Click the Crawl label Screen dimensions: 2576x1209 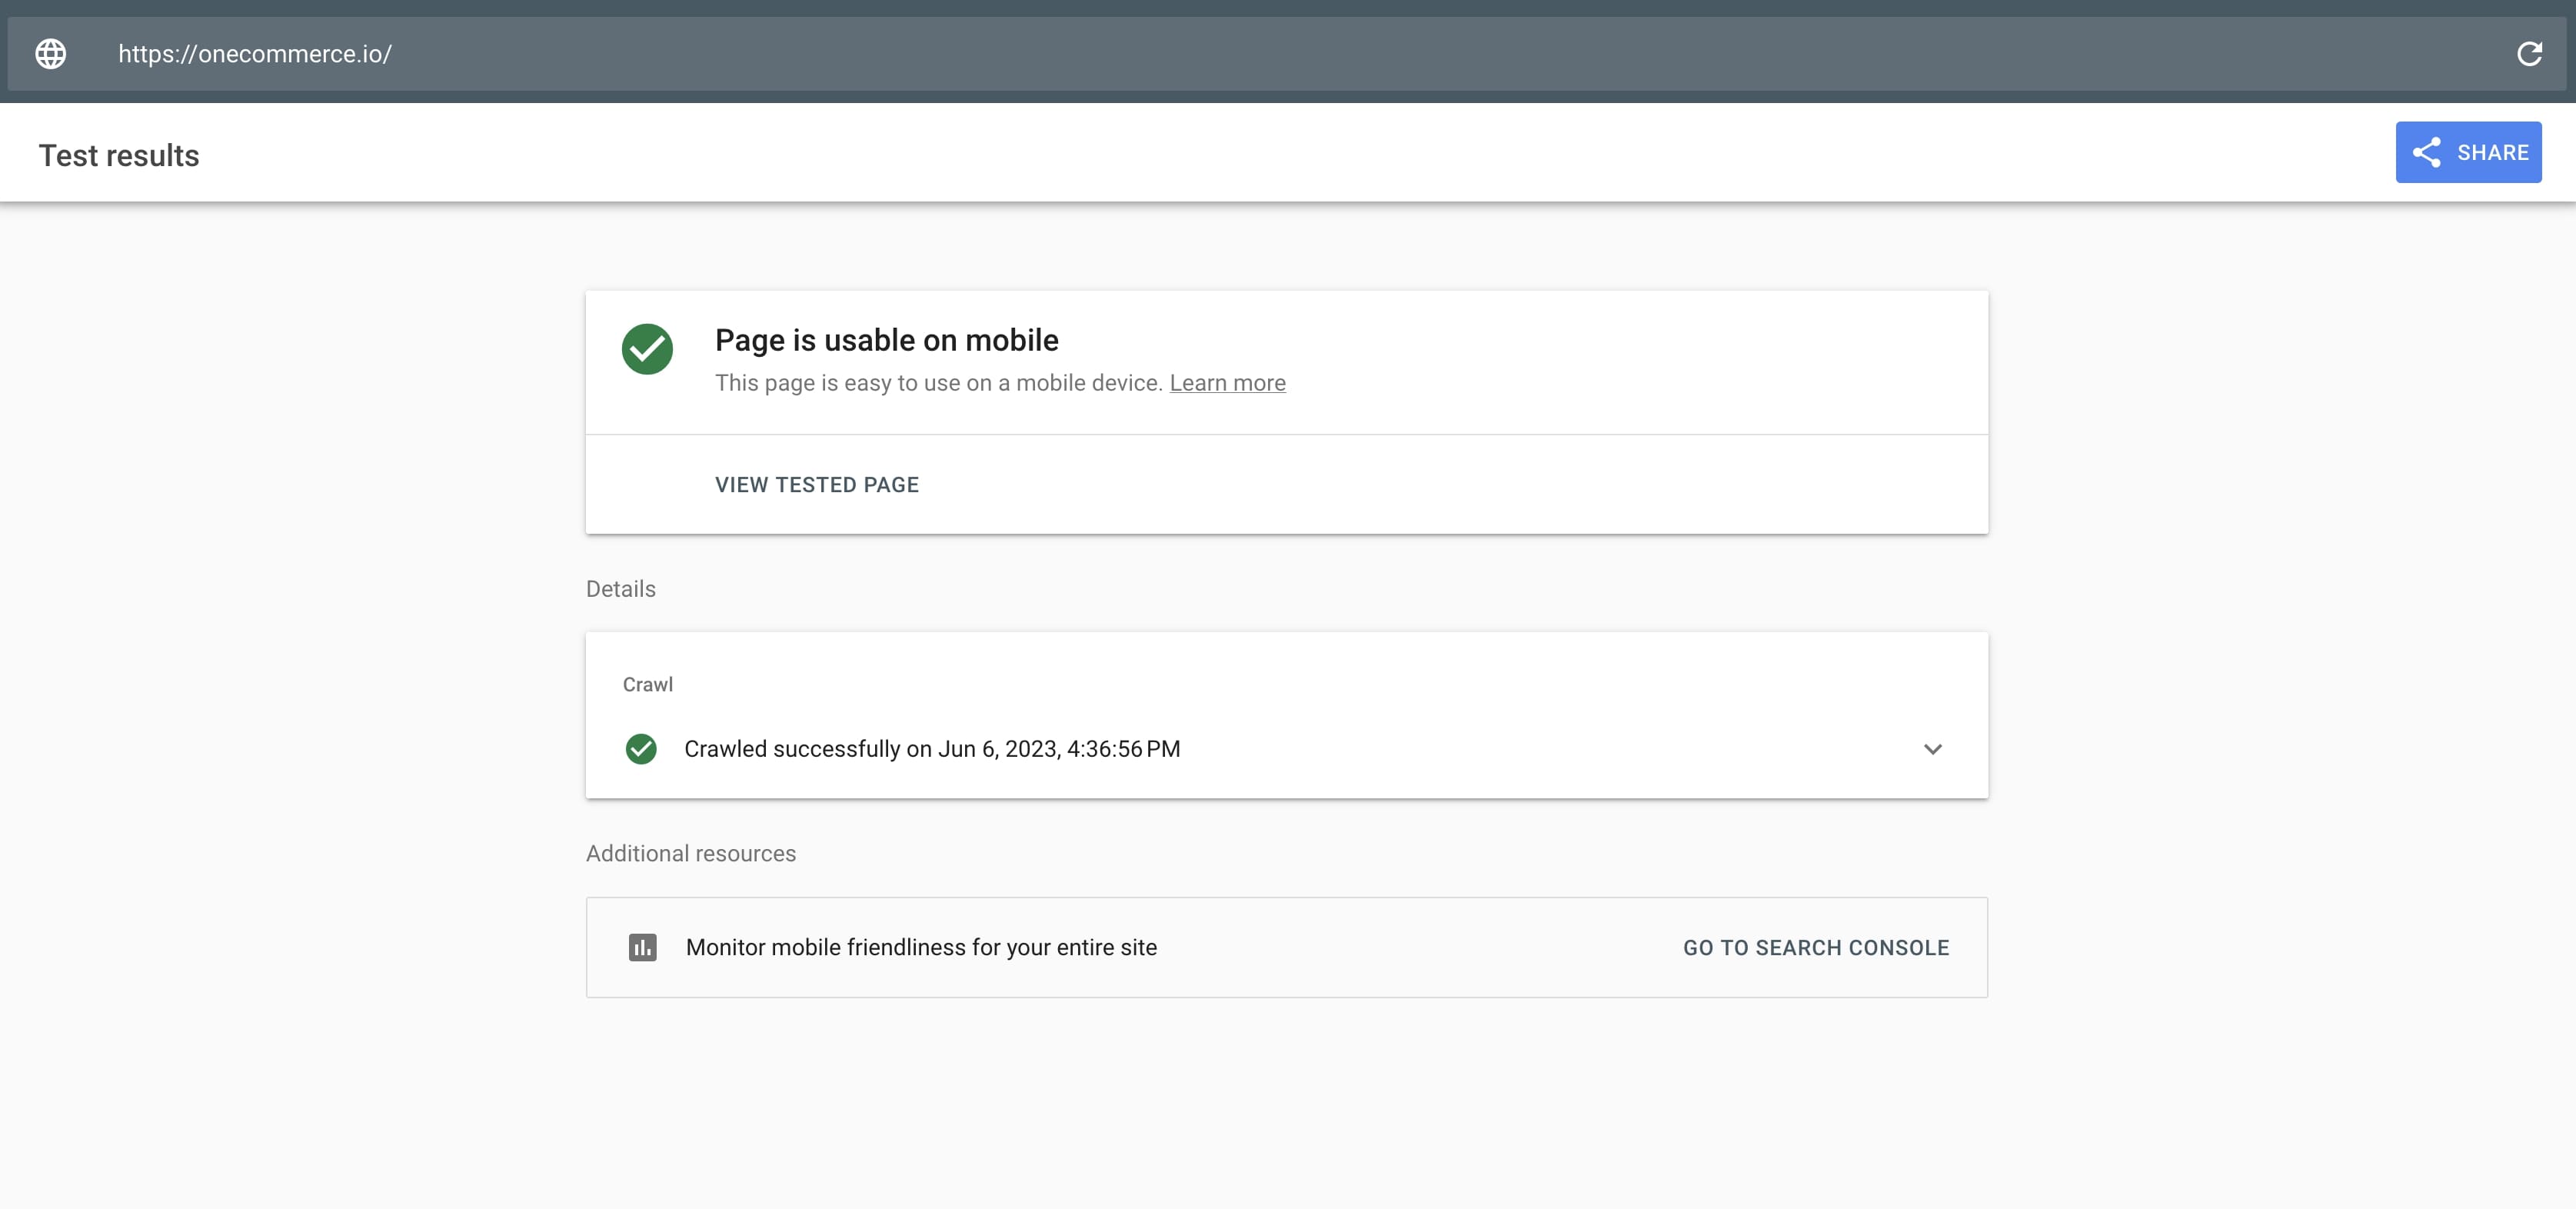(647, 685)
